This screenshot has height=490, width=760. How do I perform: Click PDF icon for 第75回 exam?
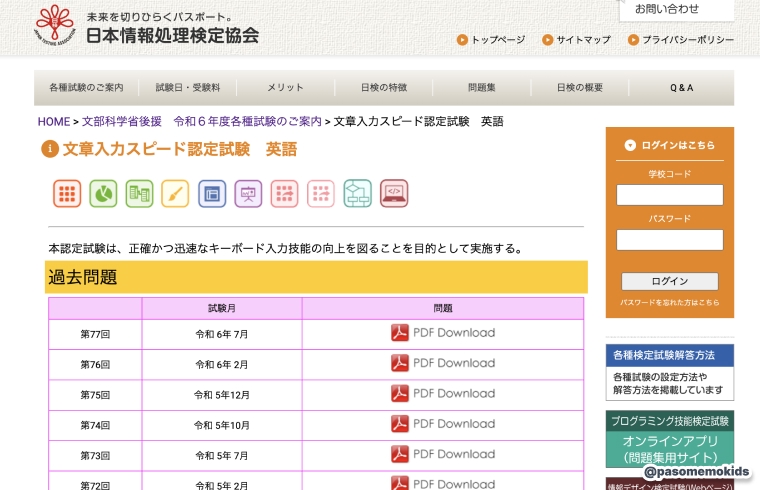(400, 394)
